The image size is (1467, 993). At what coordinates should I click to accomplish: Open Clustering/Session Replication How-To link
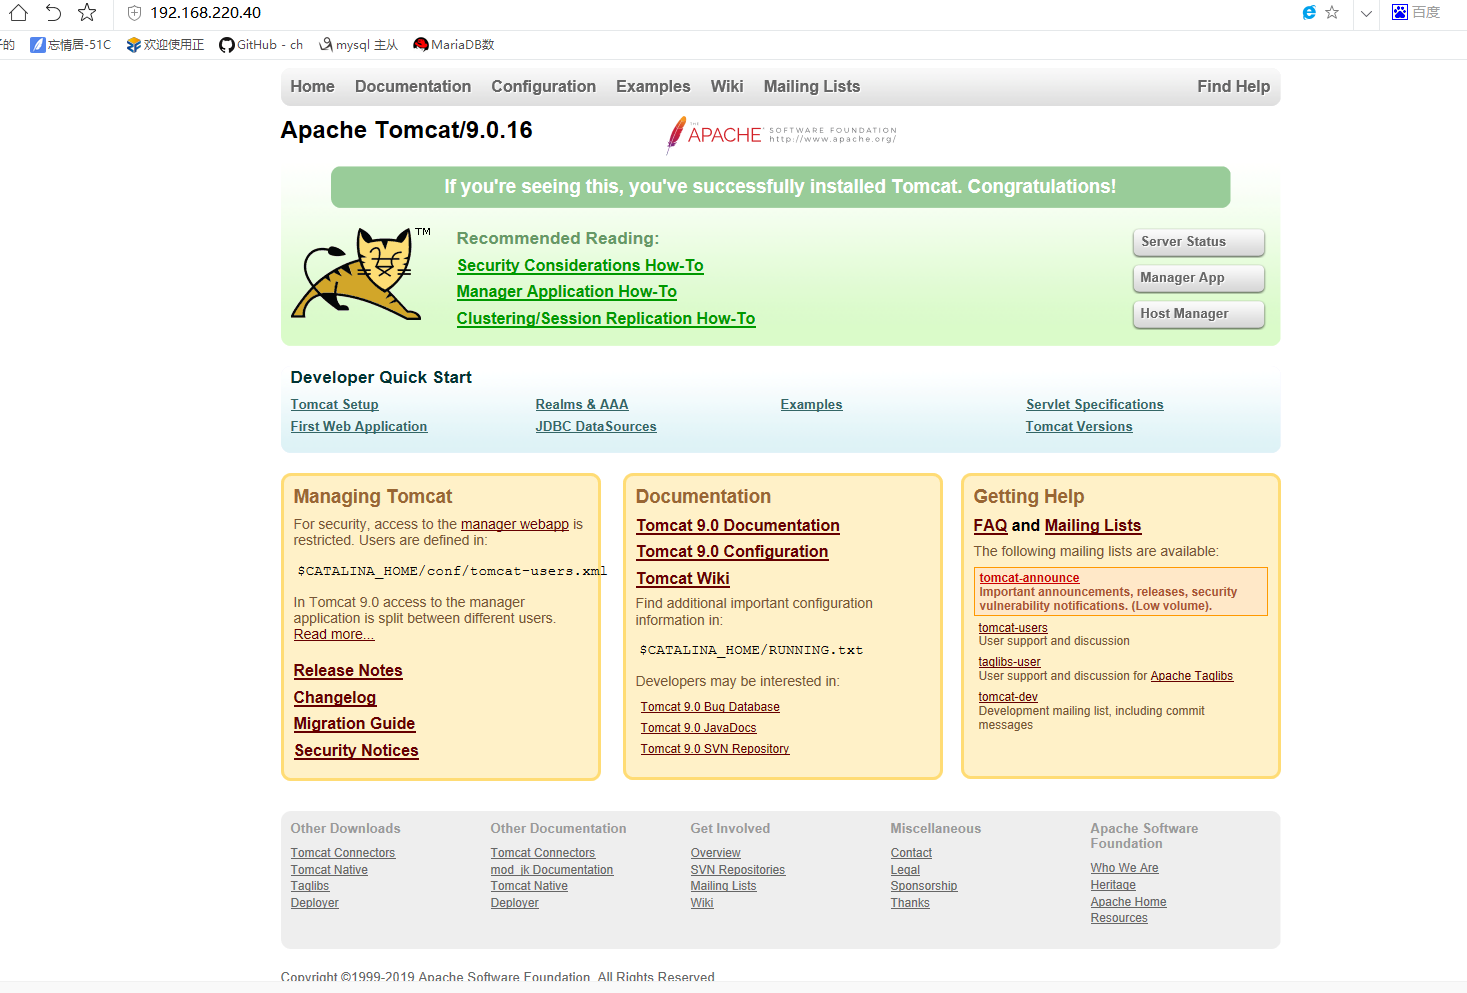point(606,319)
